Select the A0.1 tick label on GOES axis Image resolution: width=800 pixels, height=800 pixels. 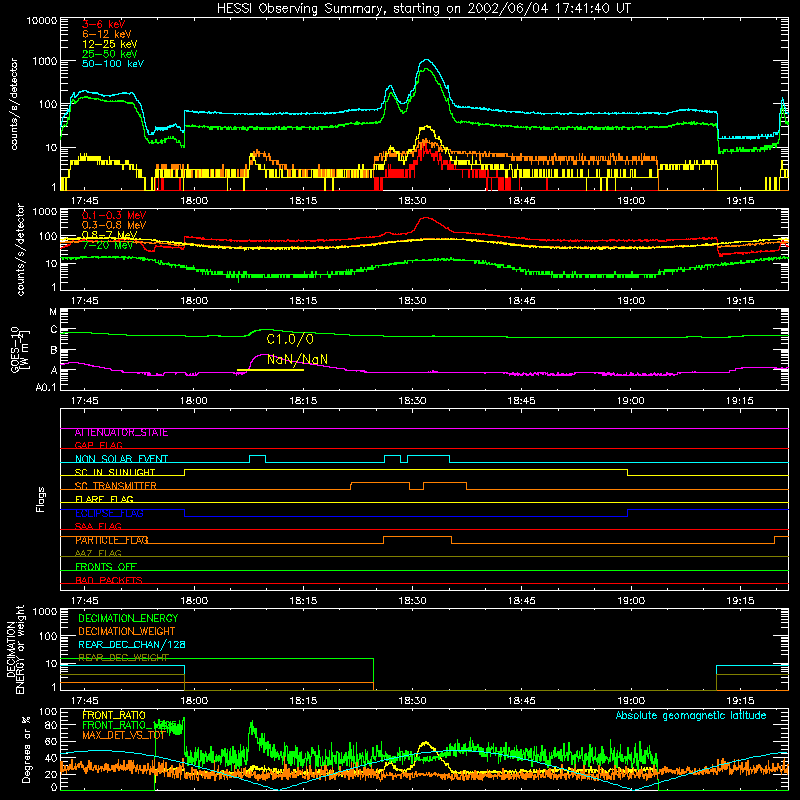coord(46,388)
